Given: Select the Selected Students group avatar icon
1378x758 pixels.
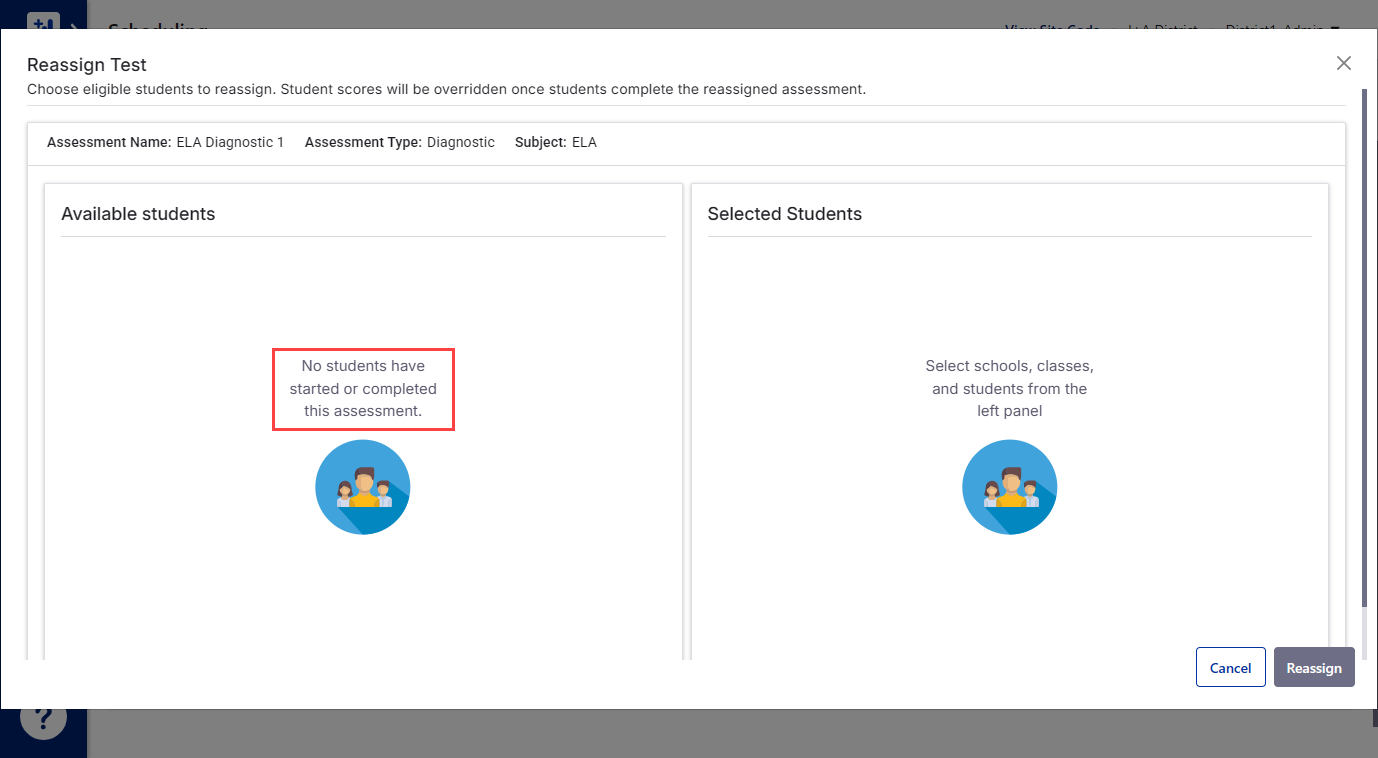Looking at the screenshot, I should click(1009, 487).
